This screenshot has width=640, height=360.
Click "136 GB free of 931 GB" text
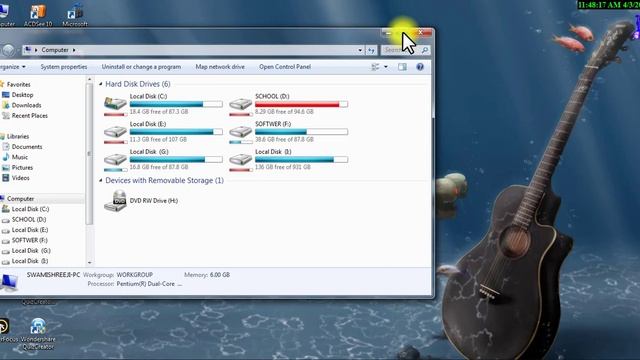pos(282,167)
